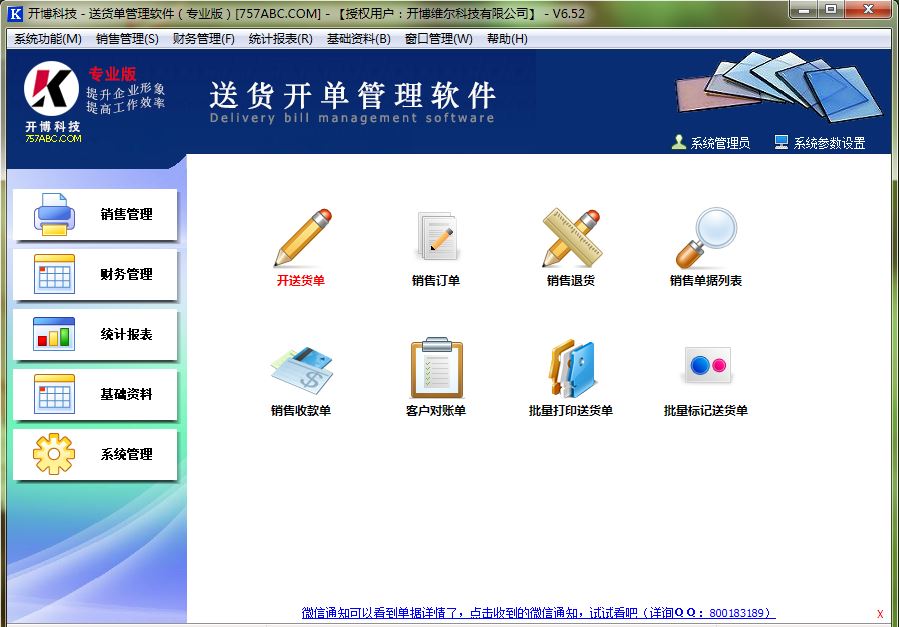Viewport: 899px width, 627px height.
Task: Click the 757ABC.COM text under the logo
Action: click(53, 139)
